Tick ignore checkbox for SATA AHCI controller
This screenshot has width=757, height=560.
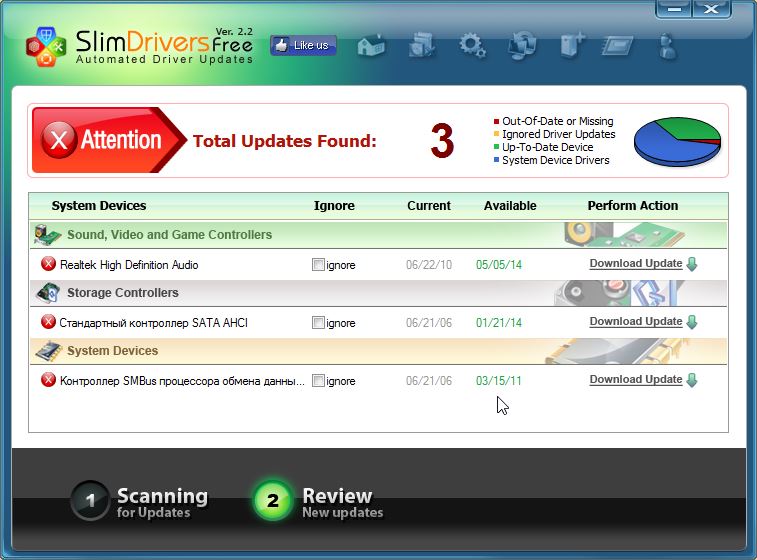pos(318,322)
